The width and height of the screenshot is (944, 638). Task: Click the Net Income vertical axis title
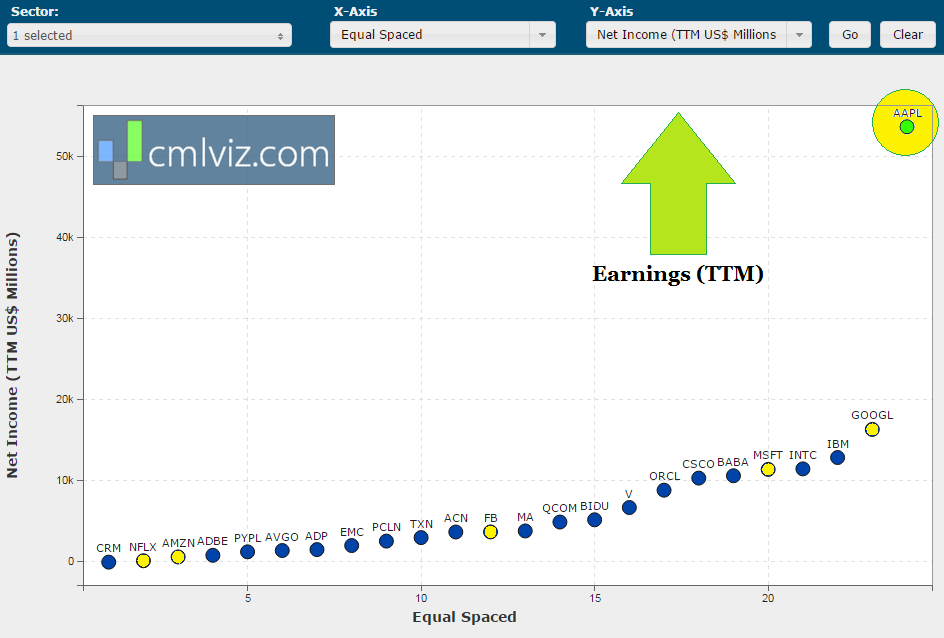12,355
